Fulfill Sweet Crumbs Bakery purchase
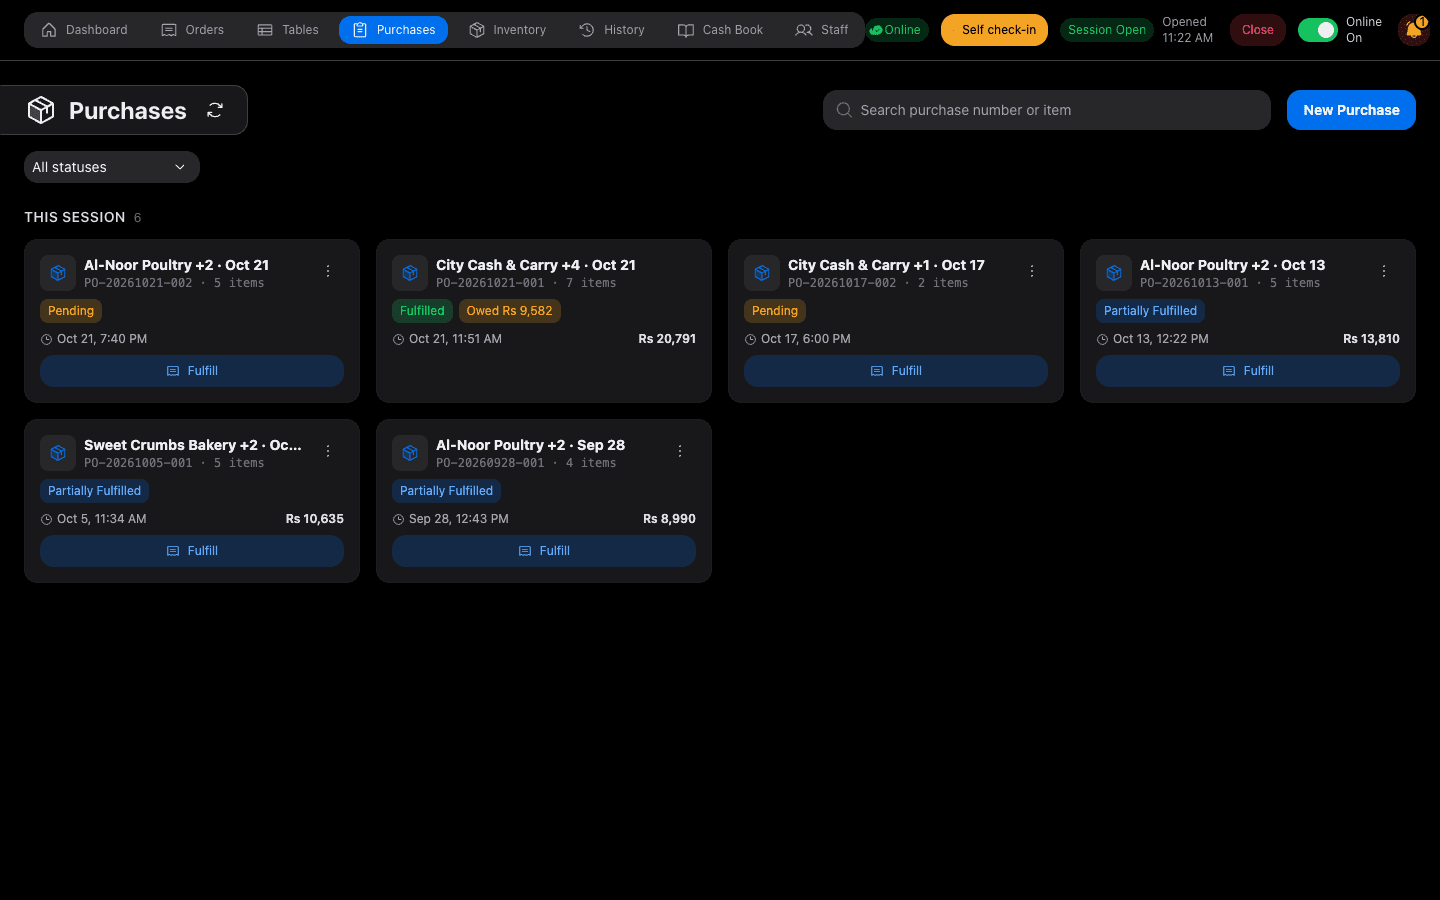Screen dimensions: 1440x900 click(192, 551)
